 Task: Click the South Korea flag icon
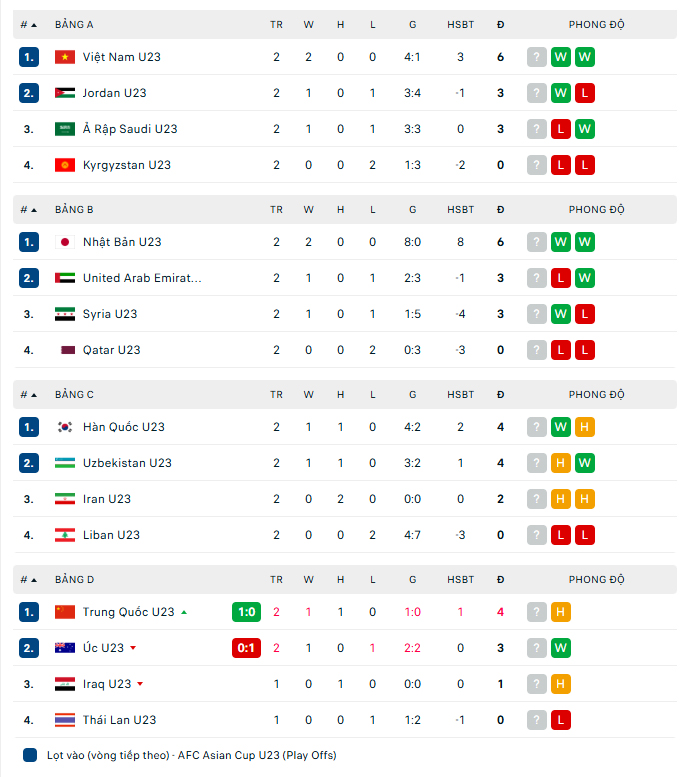click(x=65, y=427)
